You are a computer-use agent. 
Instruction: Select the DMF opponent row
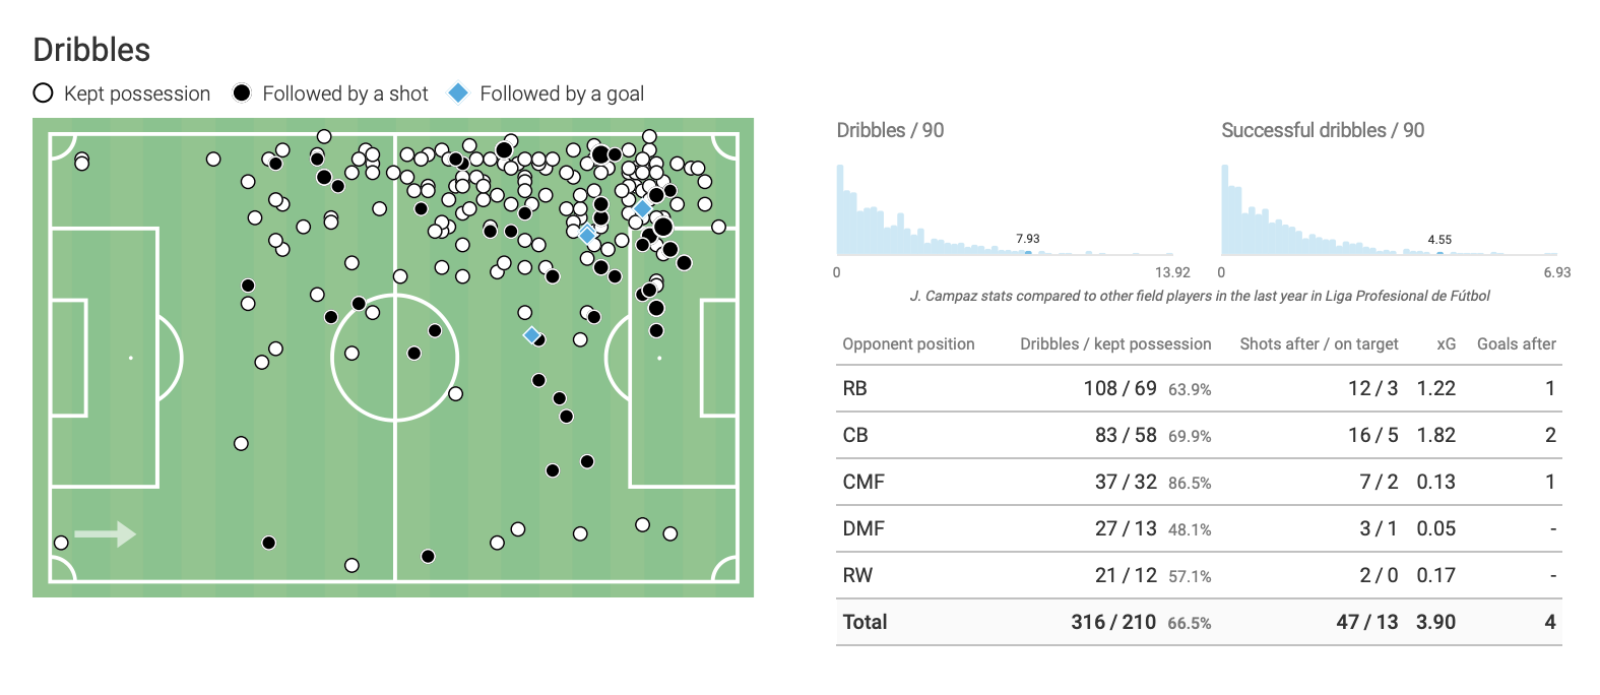pyautogui.click(x=1199, y=528)
